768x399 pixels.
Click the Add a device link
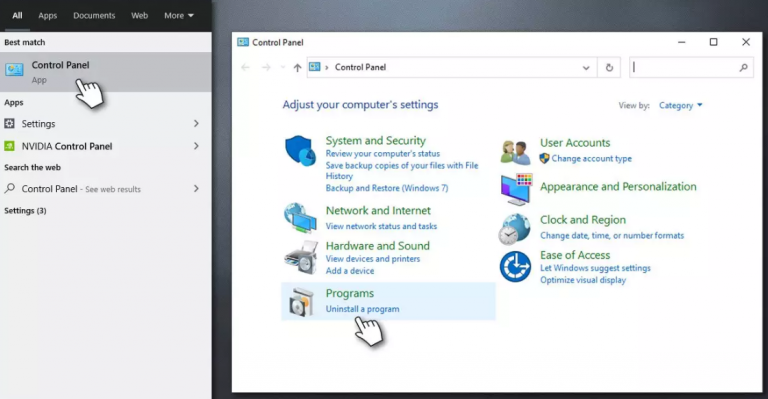coord(350,271)
